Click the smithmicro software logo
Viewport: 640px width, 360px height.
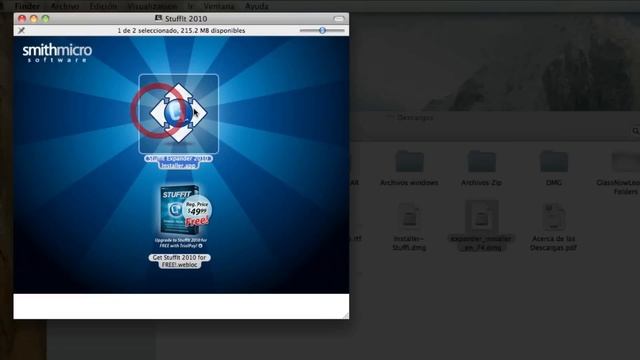coord(57,53)
